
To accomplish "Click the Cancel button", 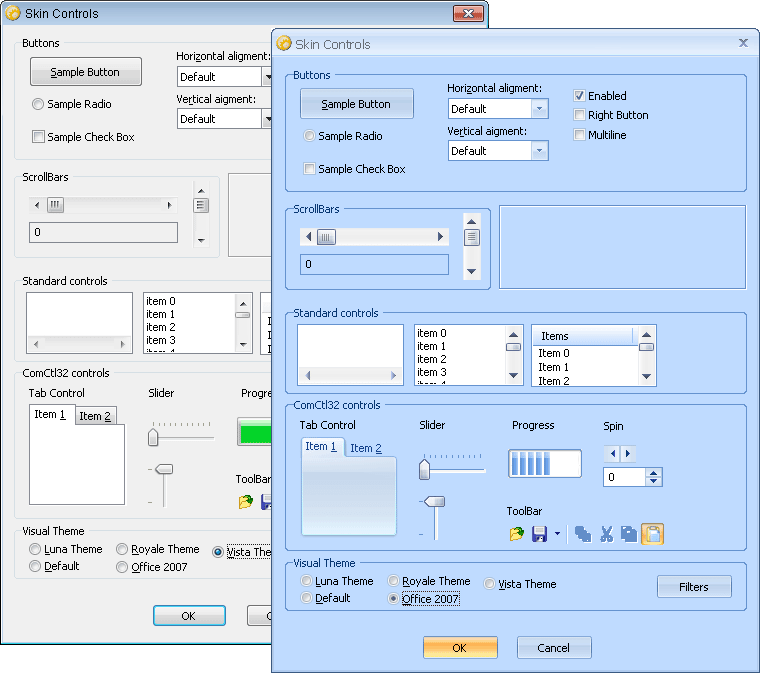I will 554,648.
